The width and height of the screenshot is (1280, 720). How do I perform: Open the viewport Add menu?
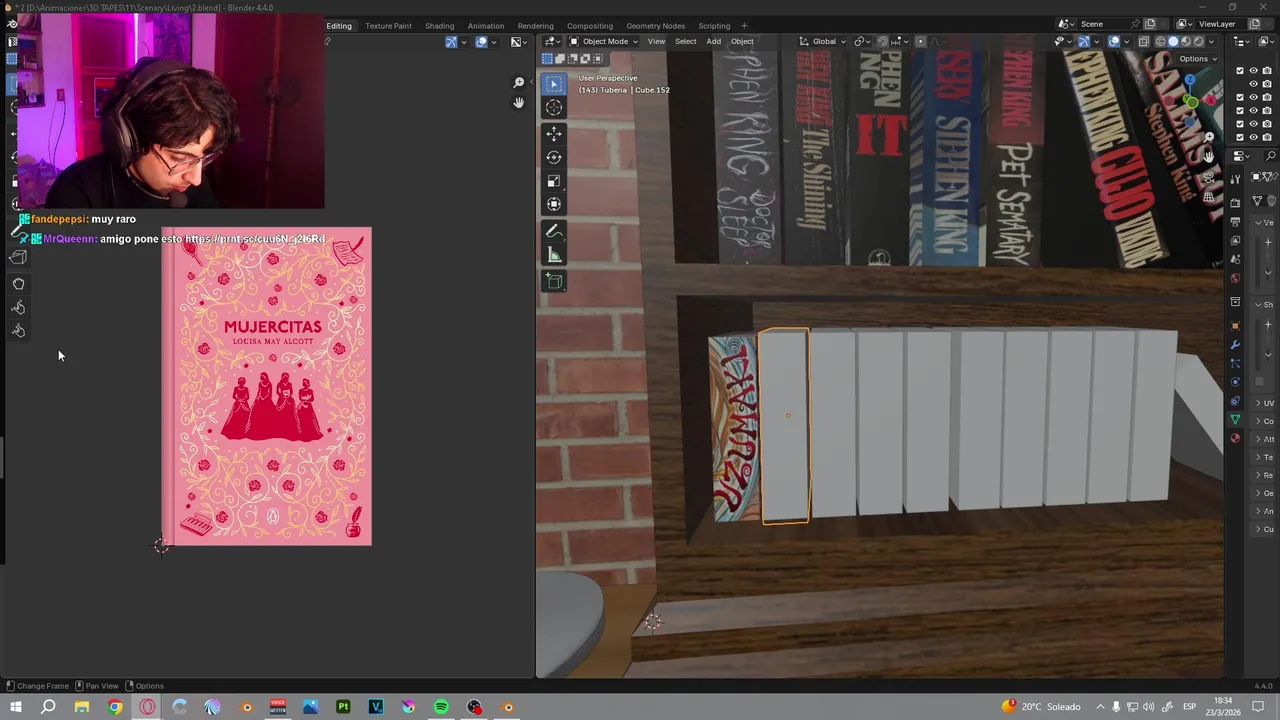pos(713,41)
